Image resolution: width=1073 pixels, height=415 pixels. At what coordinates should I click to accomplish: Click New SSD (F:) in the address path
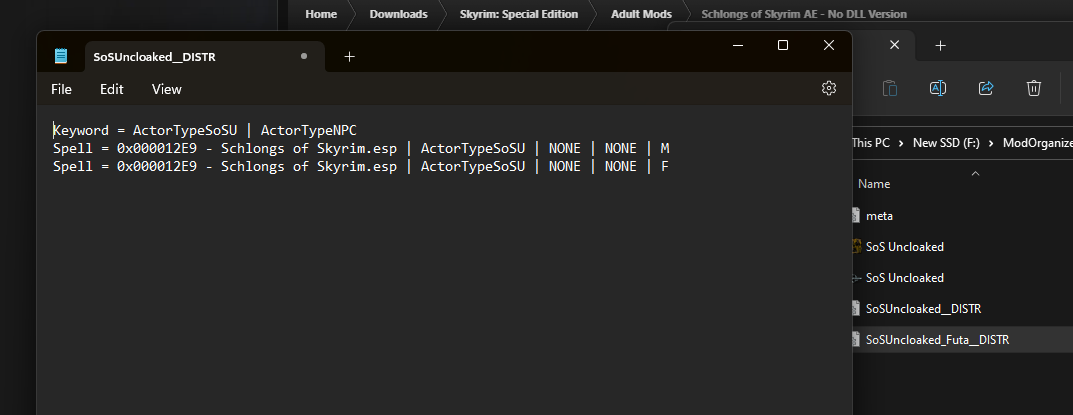click(x=946, y=142)
